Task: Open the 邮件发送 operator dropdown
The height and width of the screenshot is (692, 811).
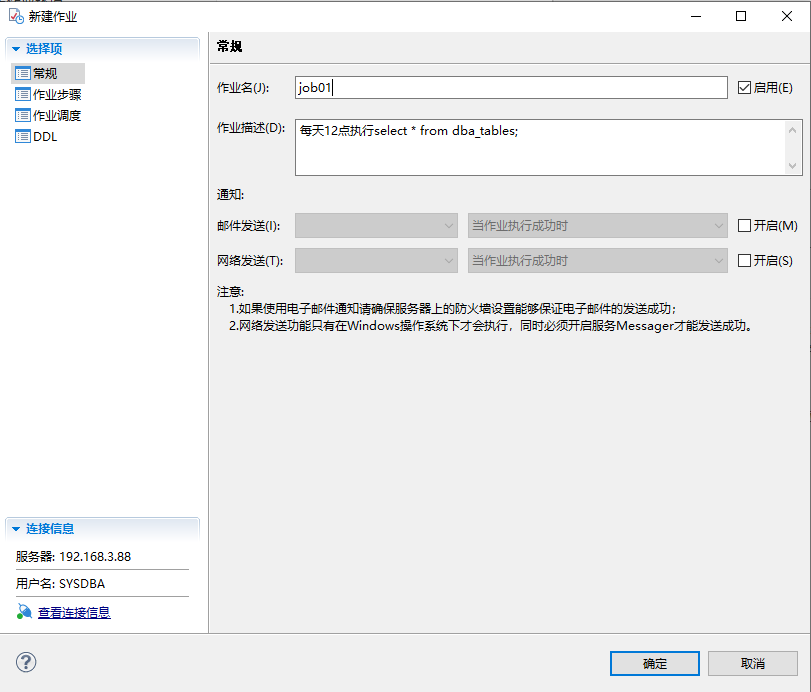Action: pyautogui.click(x=377, y=225)
